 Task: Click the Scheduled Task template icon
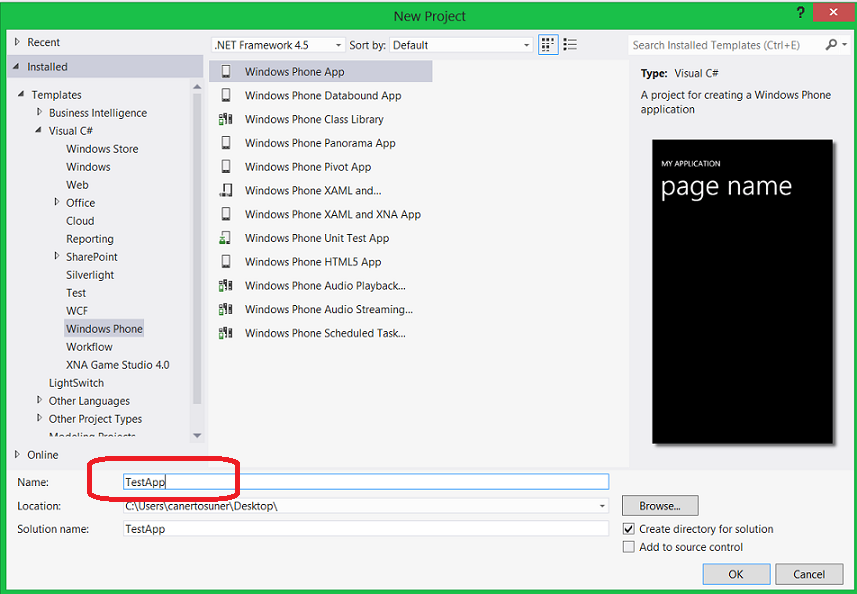click(x=226, y=333)
